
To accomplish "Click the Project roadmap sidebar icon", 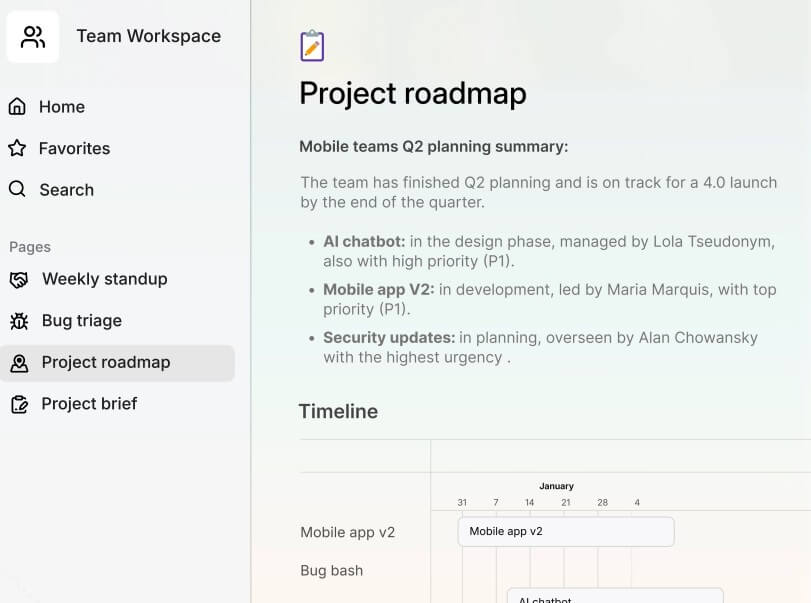I will pyautogui.click(x=19, y=363).
